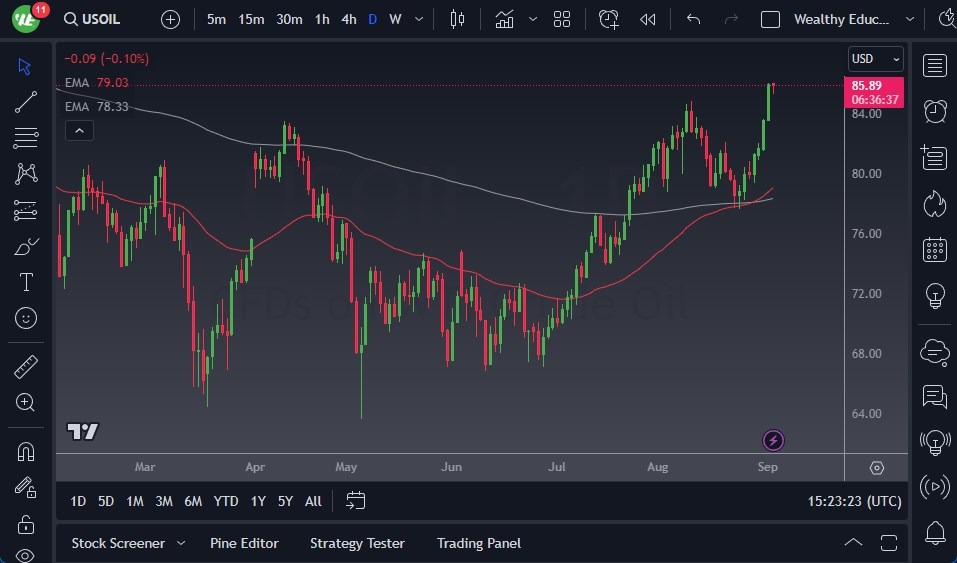
Task: Toggle hide all drawings eye icon
Action: pyautogui.click(x=27, y=555)
